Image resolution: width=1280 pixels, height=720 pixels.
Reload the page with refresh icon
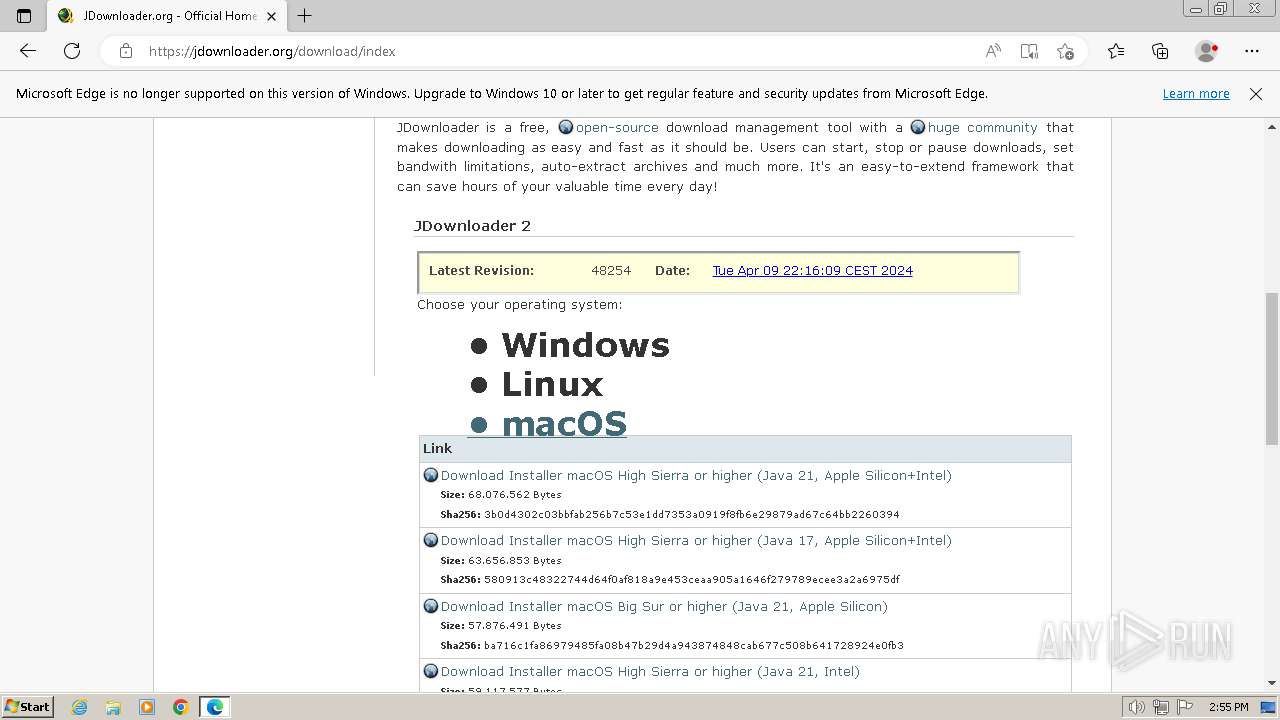(x=72, y=51)
